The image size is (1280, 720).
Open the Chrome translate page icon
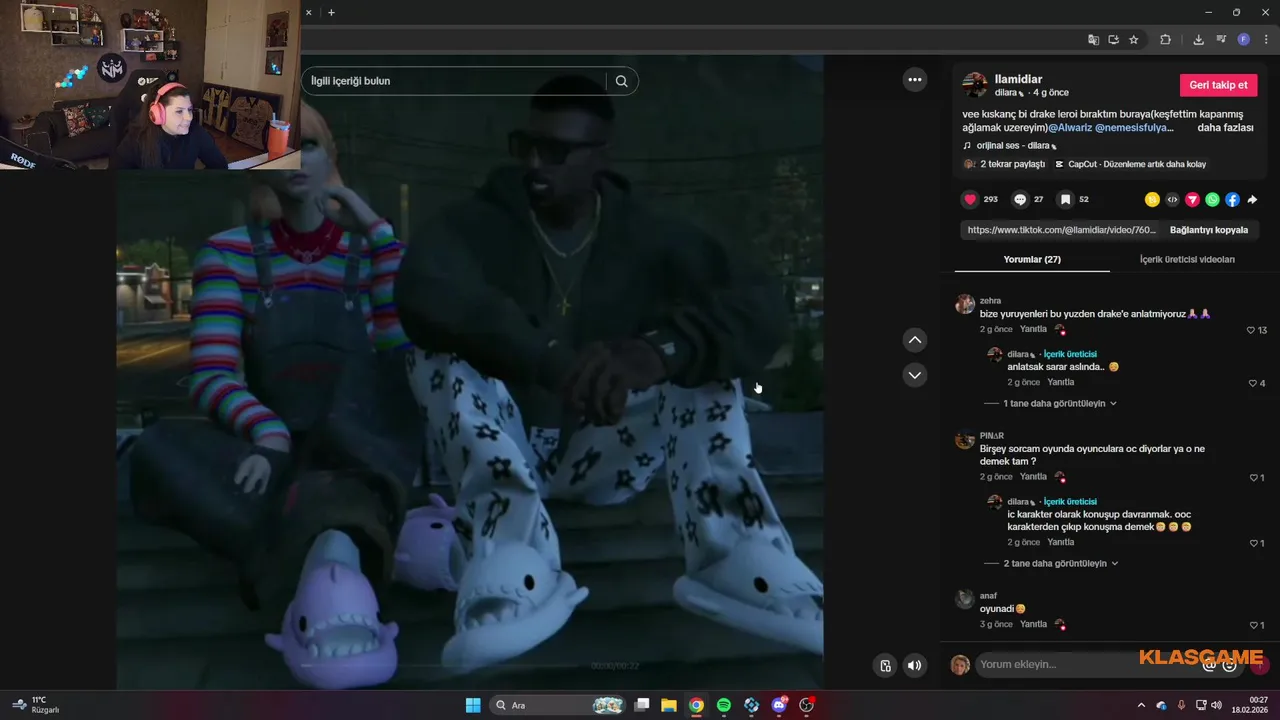click(x=1093, y=39)
